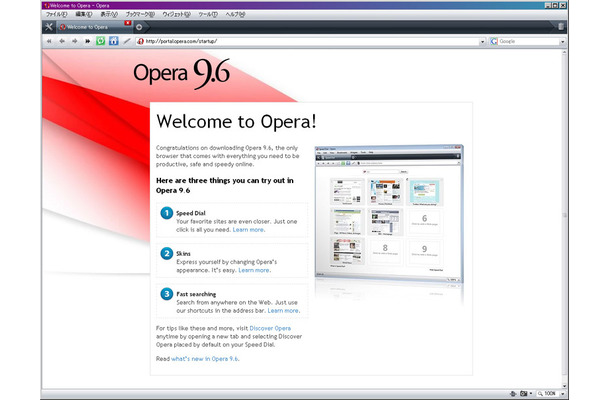Click the Opera icon in title bar
610x400 pixels.
tap(47, 5)
